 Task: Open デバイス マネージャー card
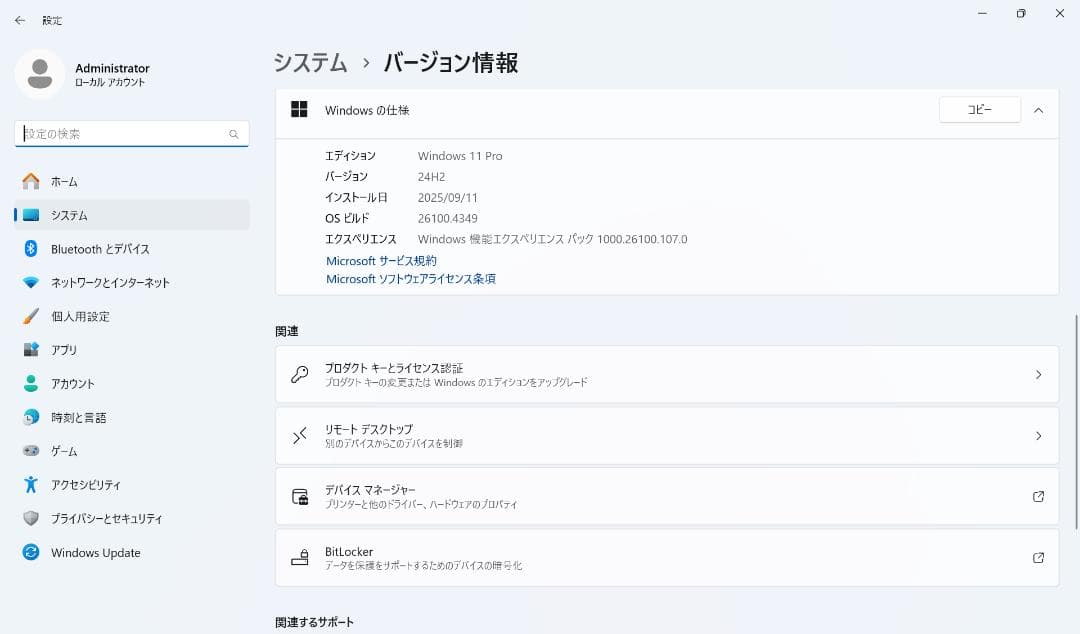point(667,496)
